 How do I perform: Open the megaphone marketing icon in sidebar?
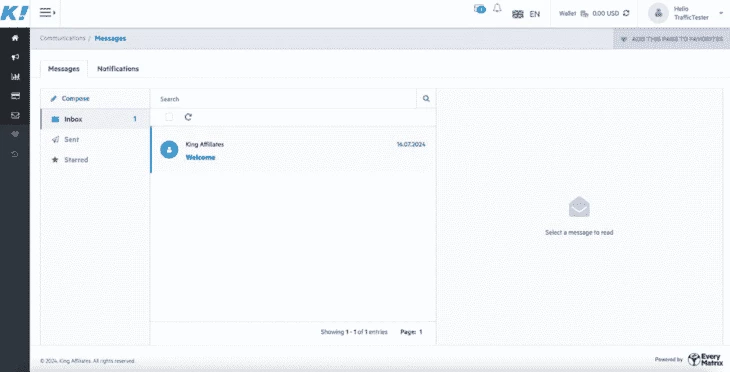click(15, 57)
